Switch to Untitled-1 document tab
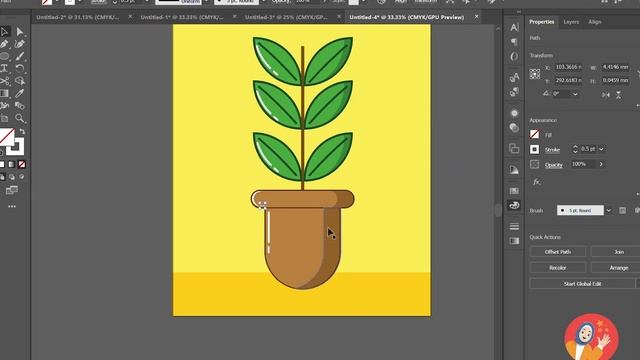 [x=182, y=17]
